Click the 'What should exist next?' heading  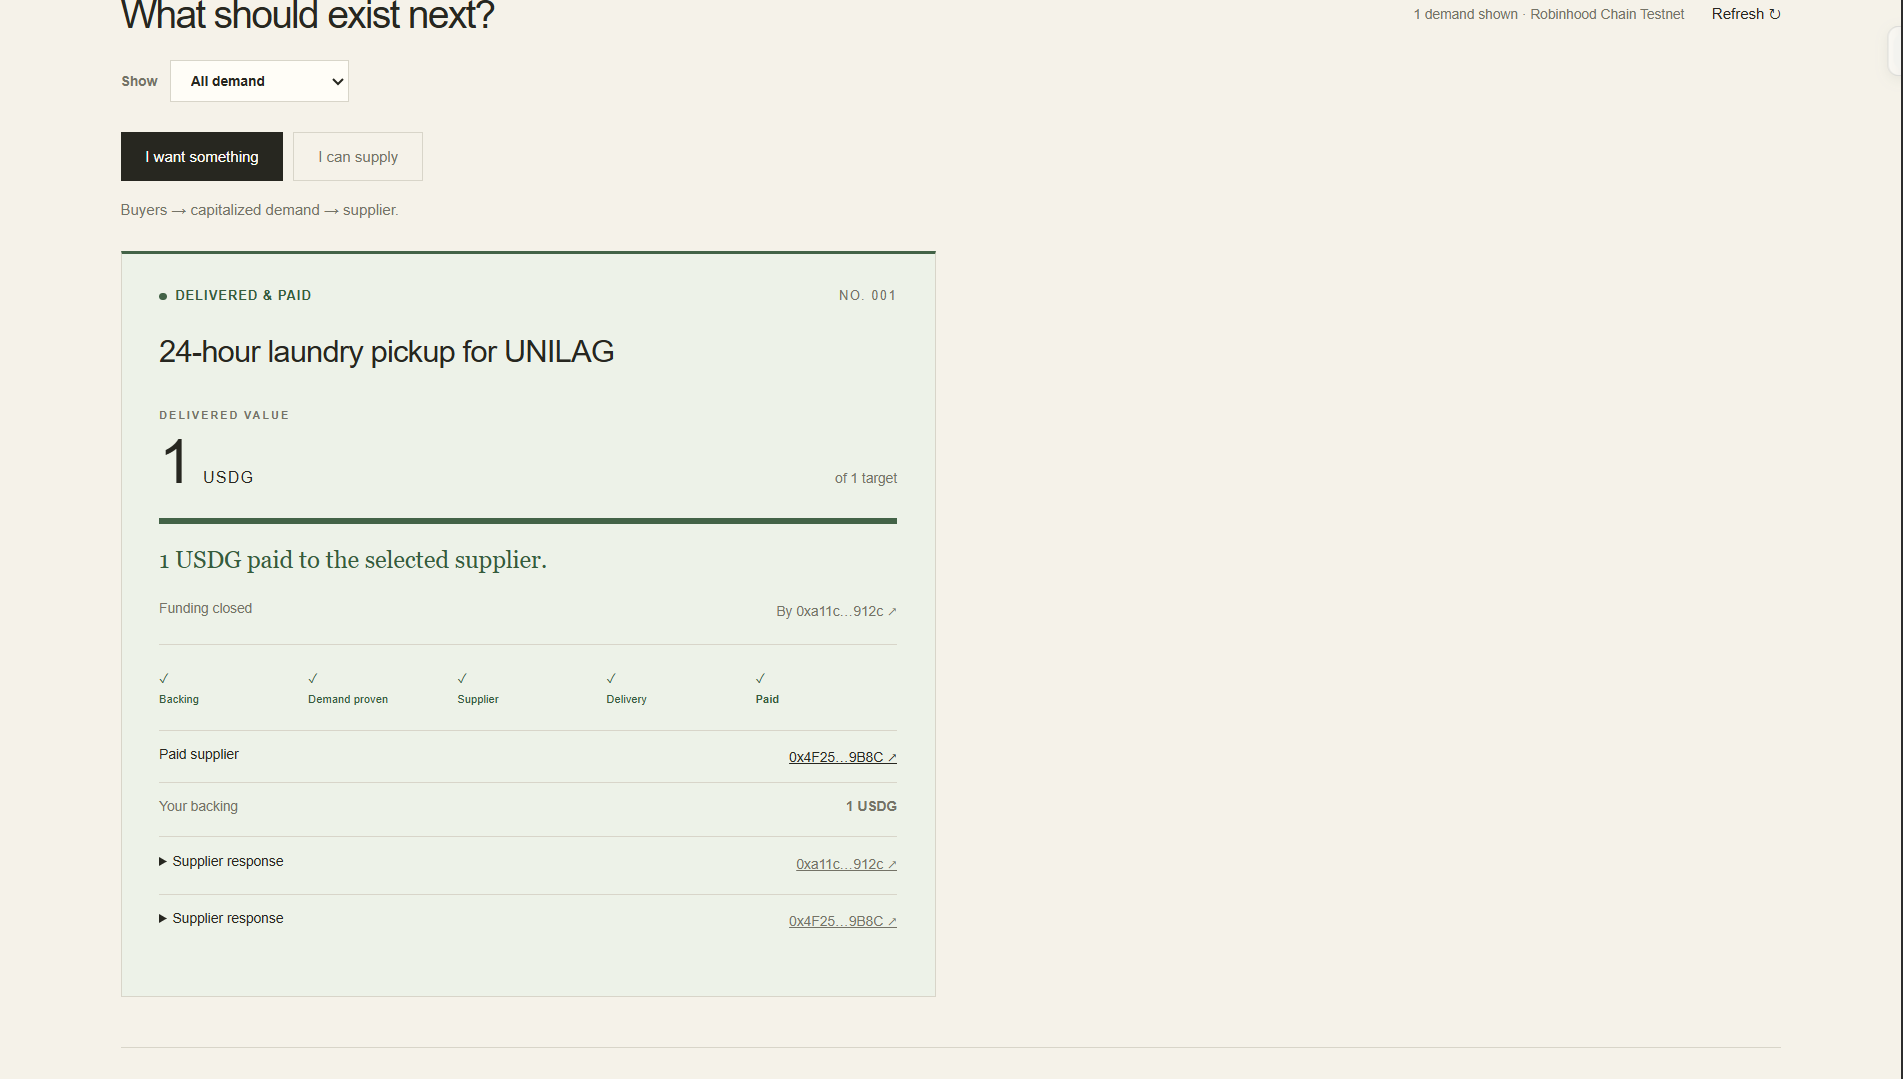pyautogui.click(x=308, y=15)
